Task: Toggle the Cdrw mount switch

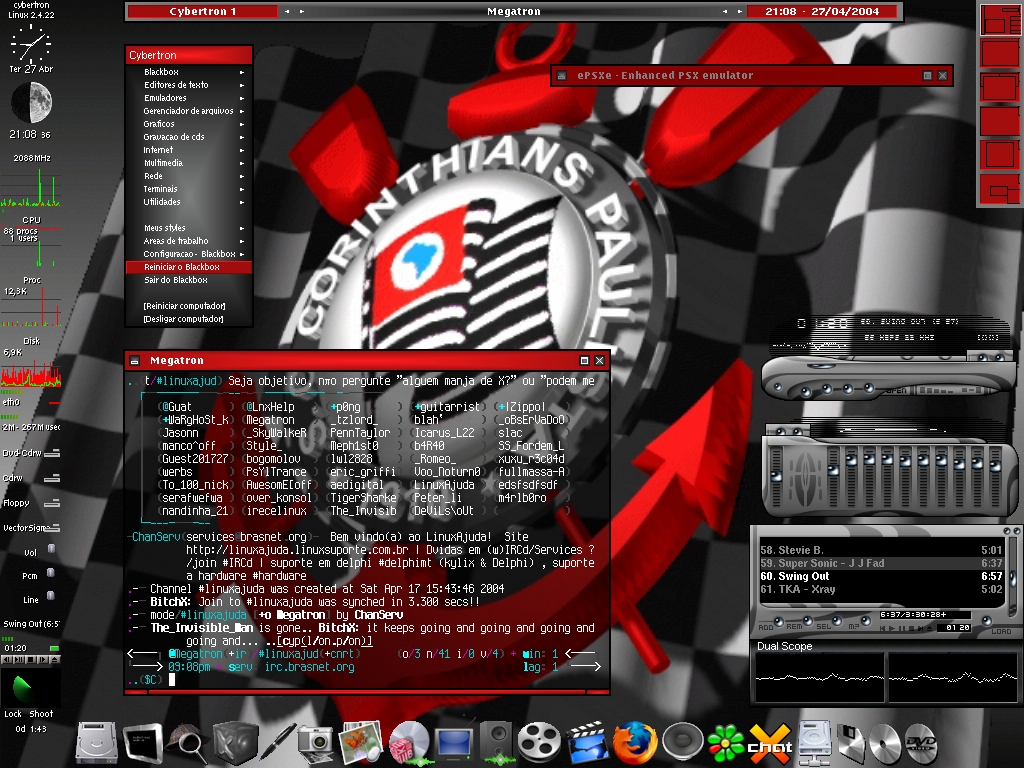Action: pos(52,478)
